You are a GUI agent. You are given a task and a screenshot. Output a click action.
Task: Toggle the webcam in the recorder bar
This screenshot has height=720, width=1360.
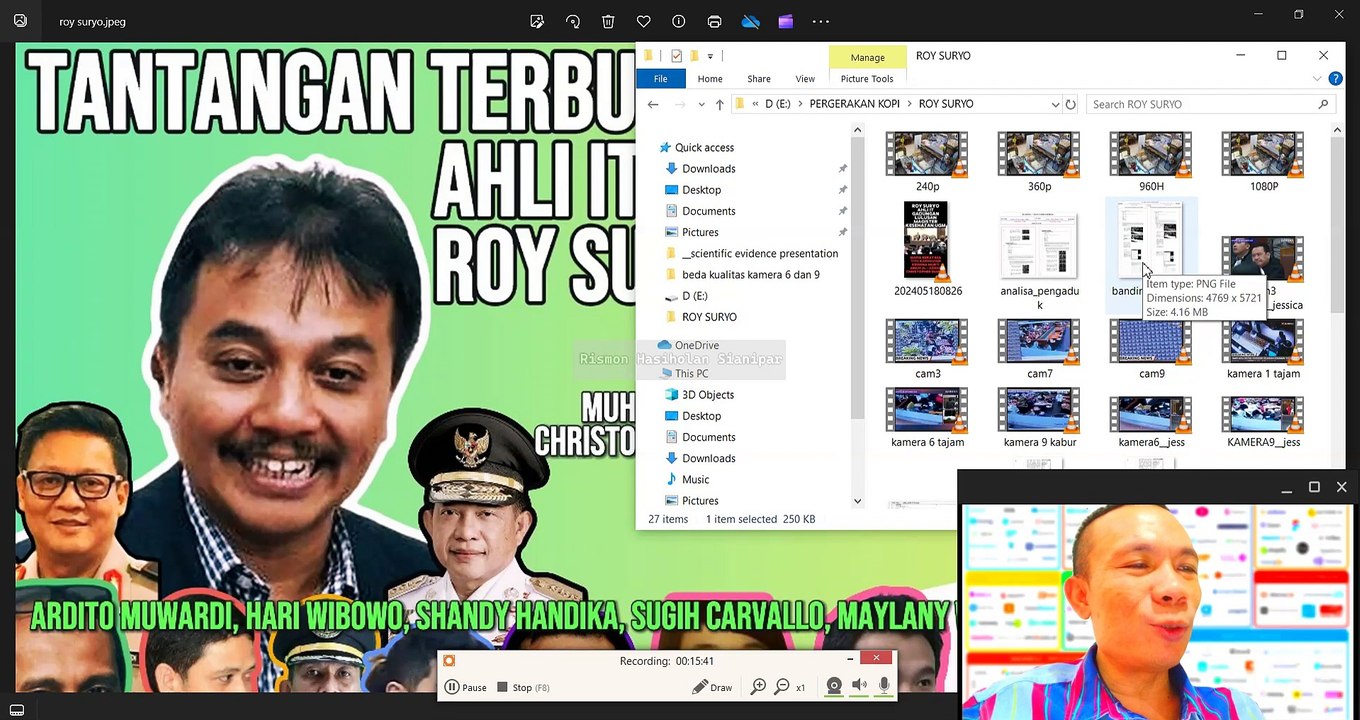coord(834,687)
